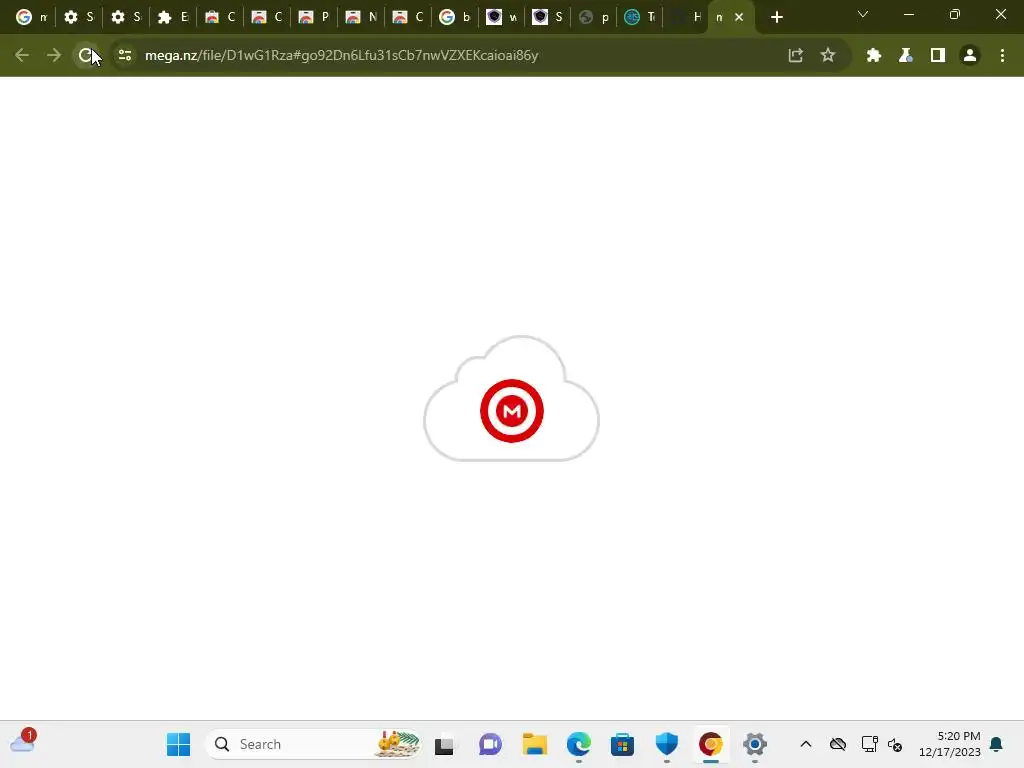
Task: Switch to web store tab labeled N
Action: click(360, 18)
